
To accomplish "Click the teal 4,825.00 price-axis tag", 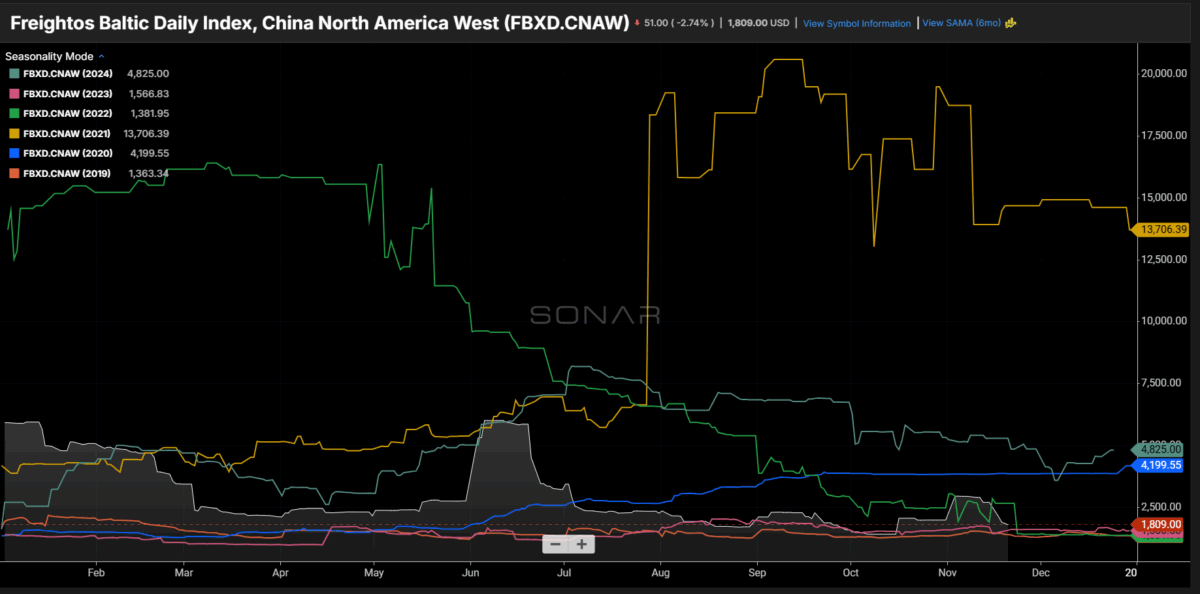I will [x=1156, y=450].
